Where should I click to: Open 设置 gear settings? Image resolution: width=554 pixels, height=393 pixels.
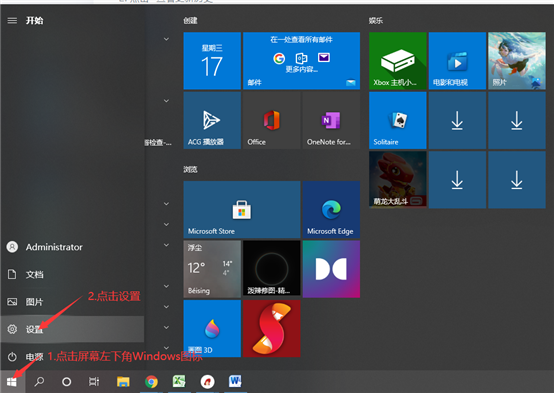pos(72,329)
